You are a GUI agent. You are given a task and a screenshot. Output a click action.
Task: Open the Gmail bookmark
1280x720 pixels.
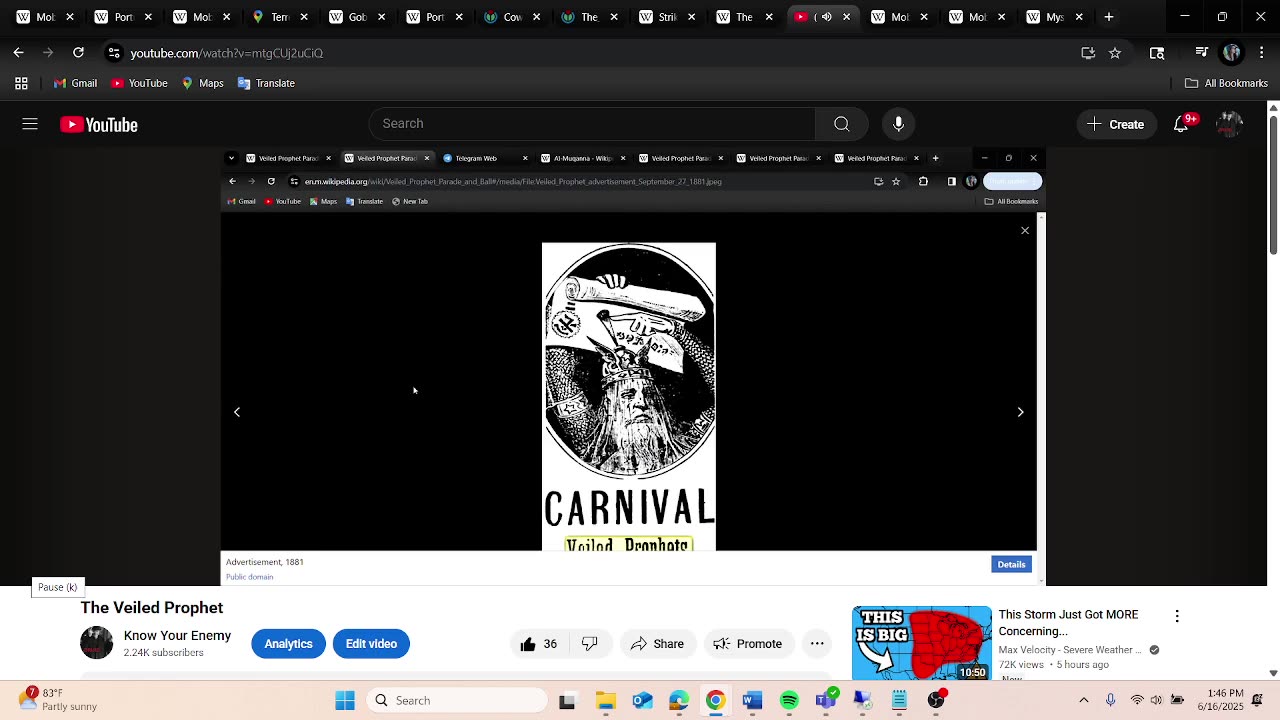click(75, 83)
